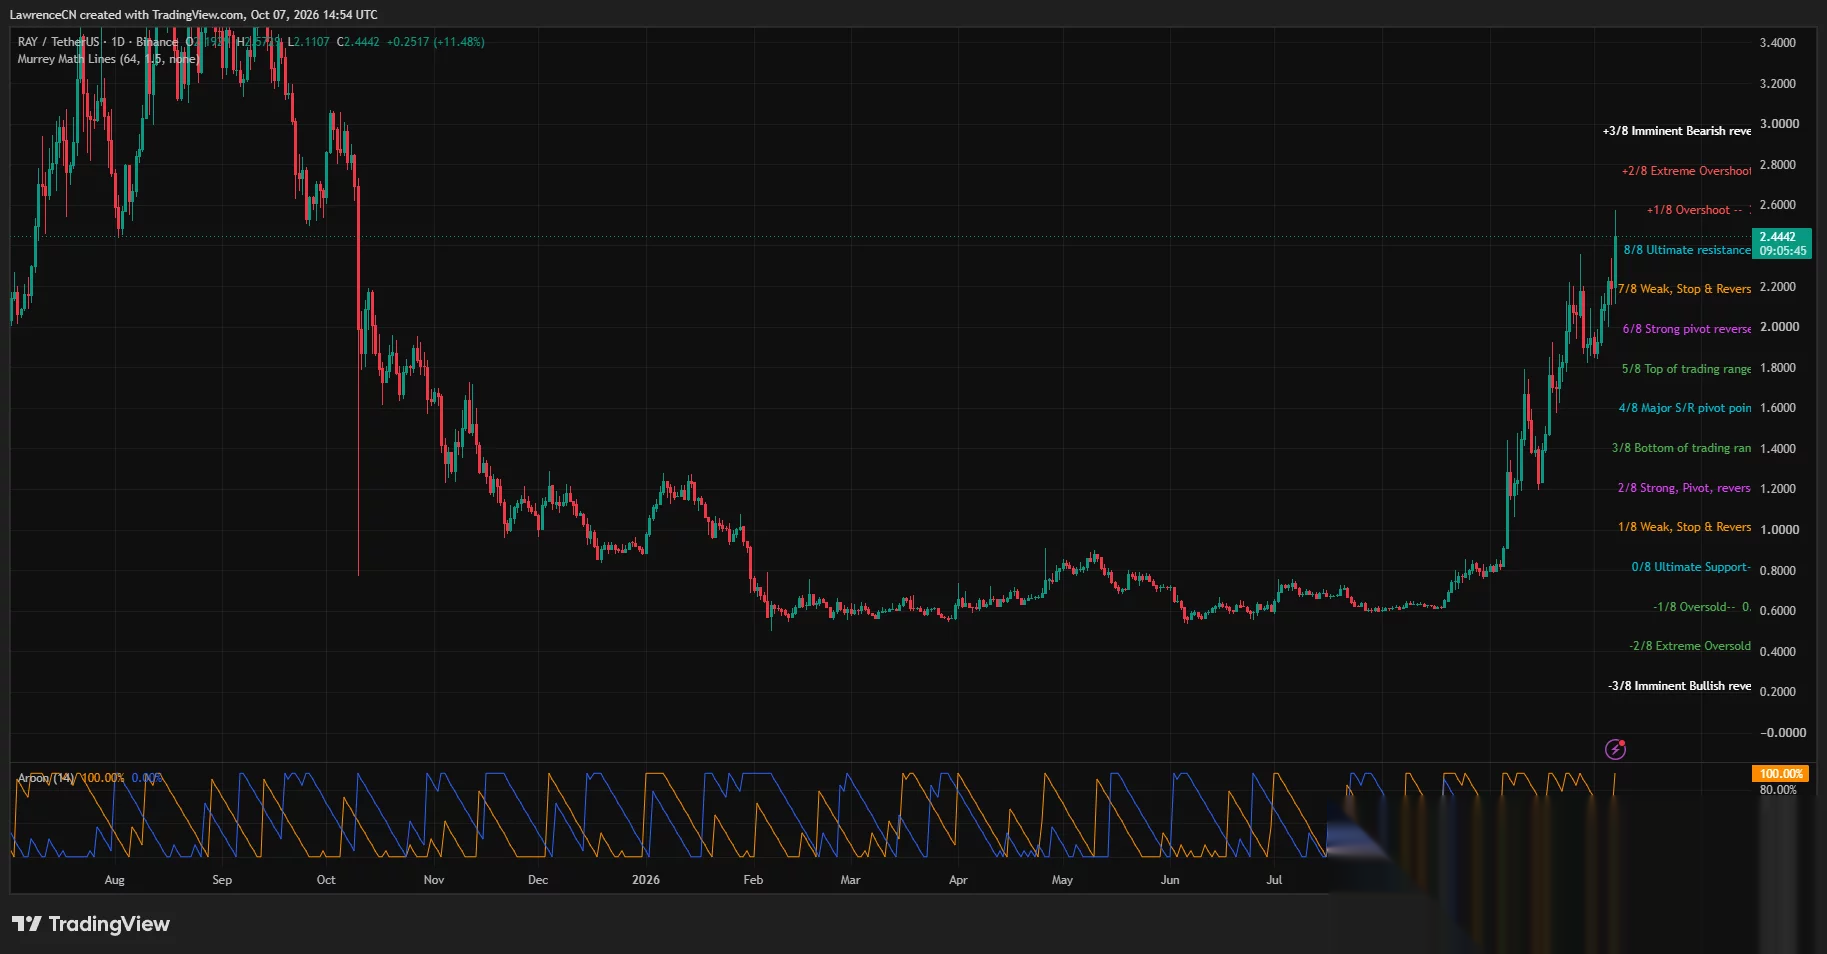The width and height of the screenshot is (1827, 954).
Task: Click the '-2/8 Extreme Oversold' level label
Action: click(x=1690, y=646)
